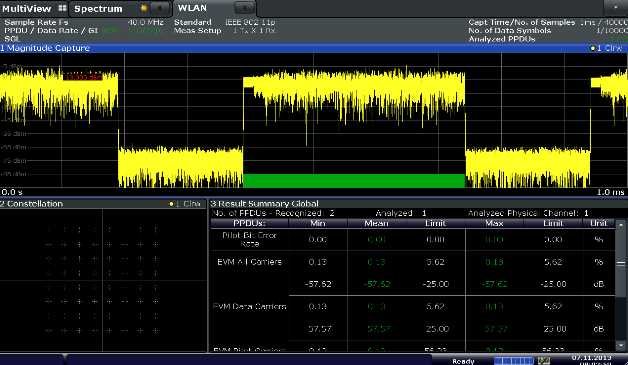
Task: Click the result table scrollbar up arrow
Action: [621, 225]
